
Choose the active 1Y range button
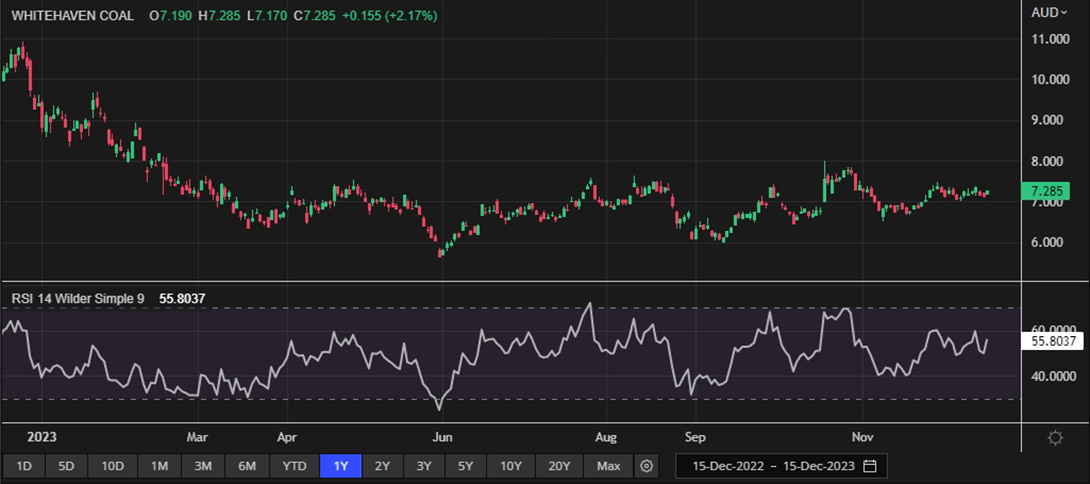340,466
